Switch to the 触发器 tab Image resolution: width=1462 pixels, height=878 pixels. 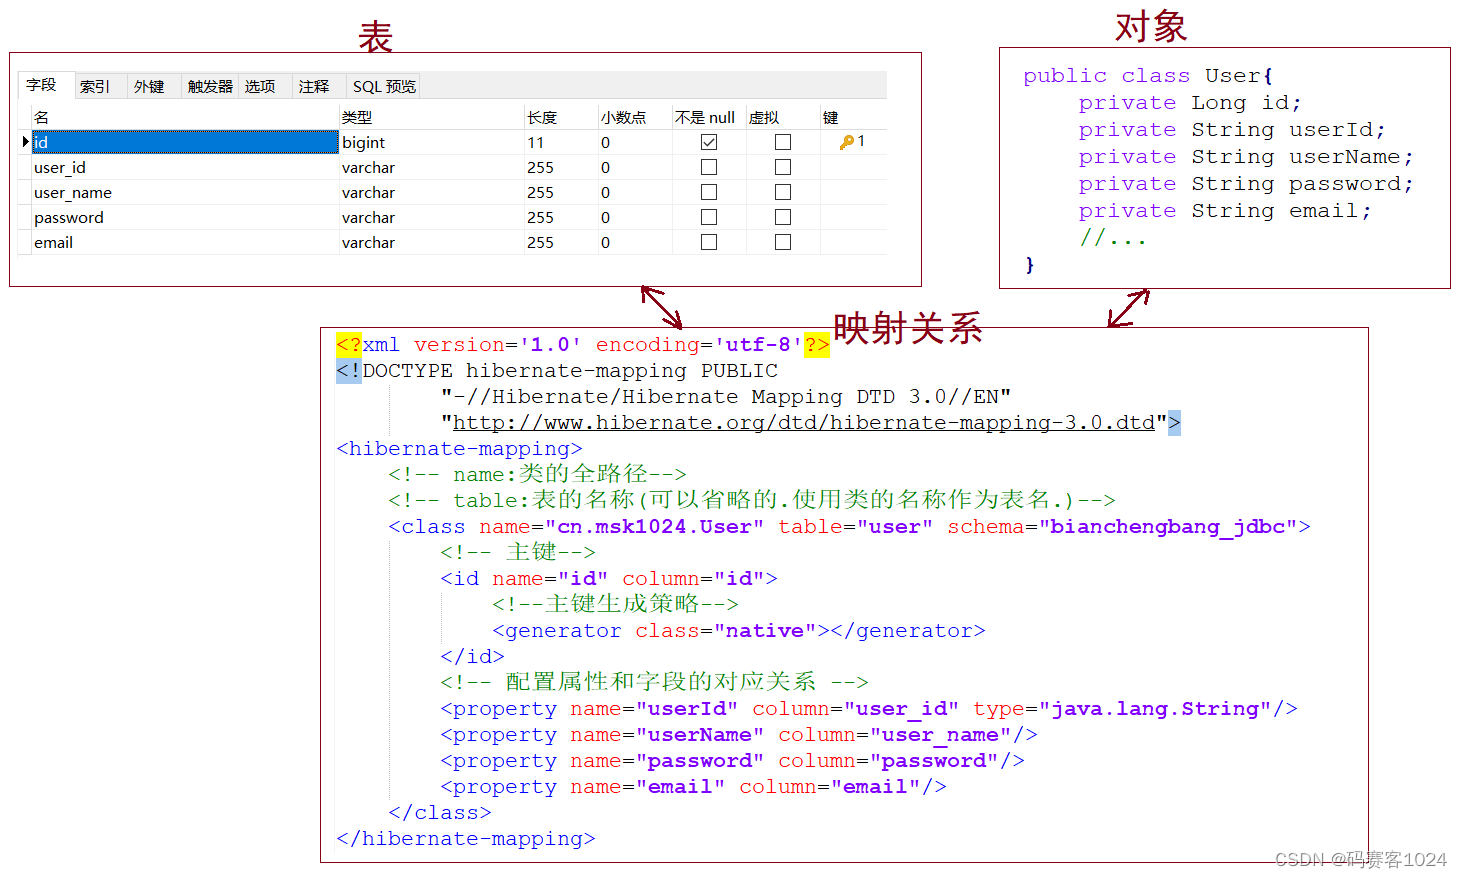coord(210,87)
